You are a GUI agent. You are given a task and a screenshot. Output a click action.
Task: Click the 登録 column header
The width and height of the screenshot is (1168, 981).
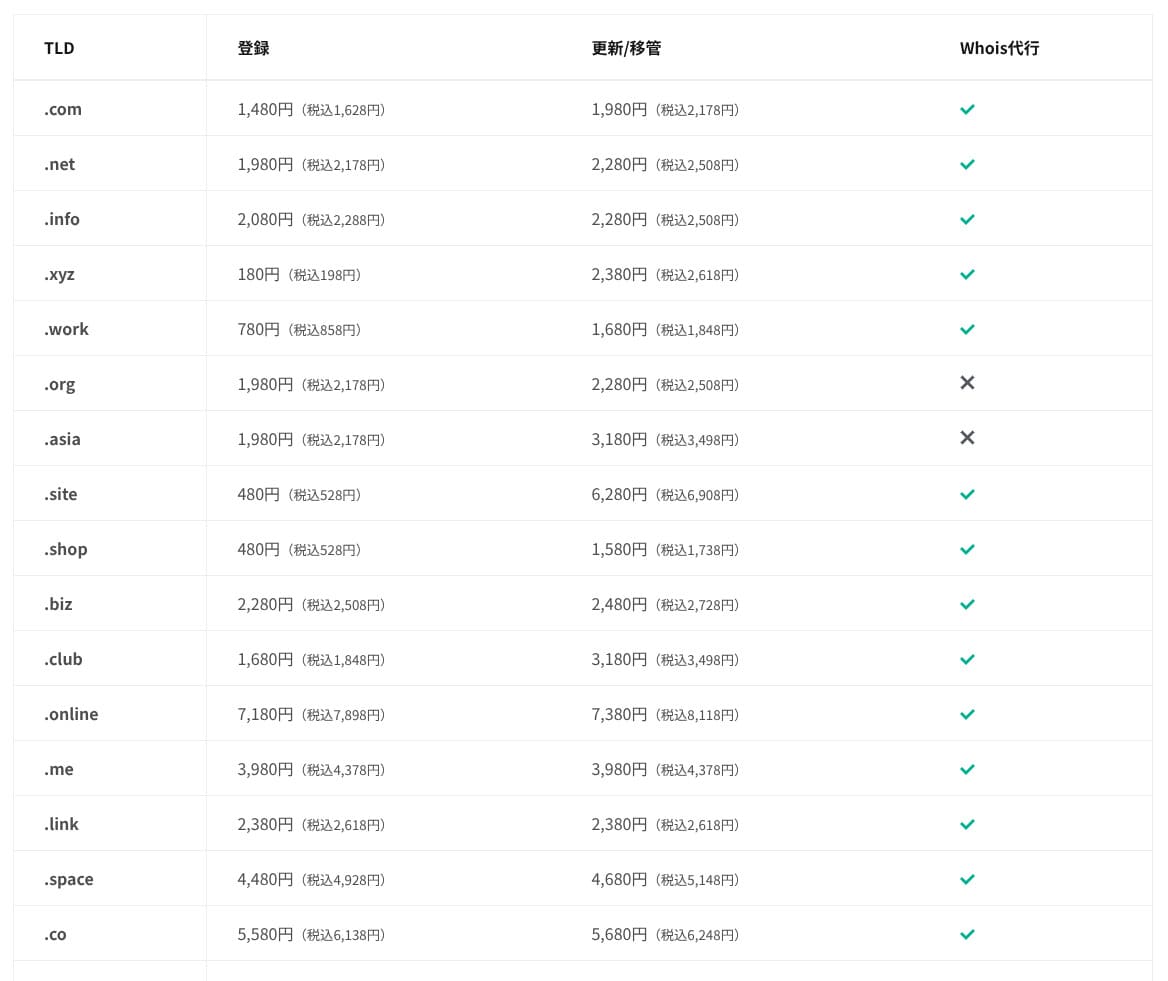(253, 48)
